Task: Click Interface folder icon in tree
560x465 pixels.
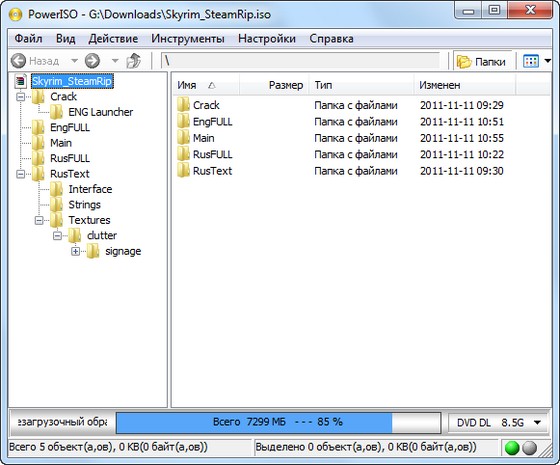Action: 56,189
